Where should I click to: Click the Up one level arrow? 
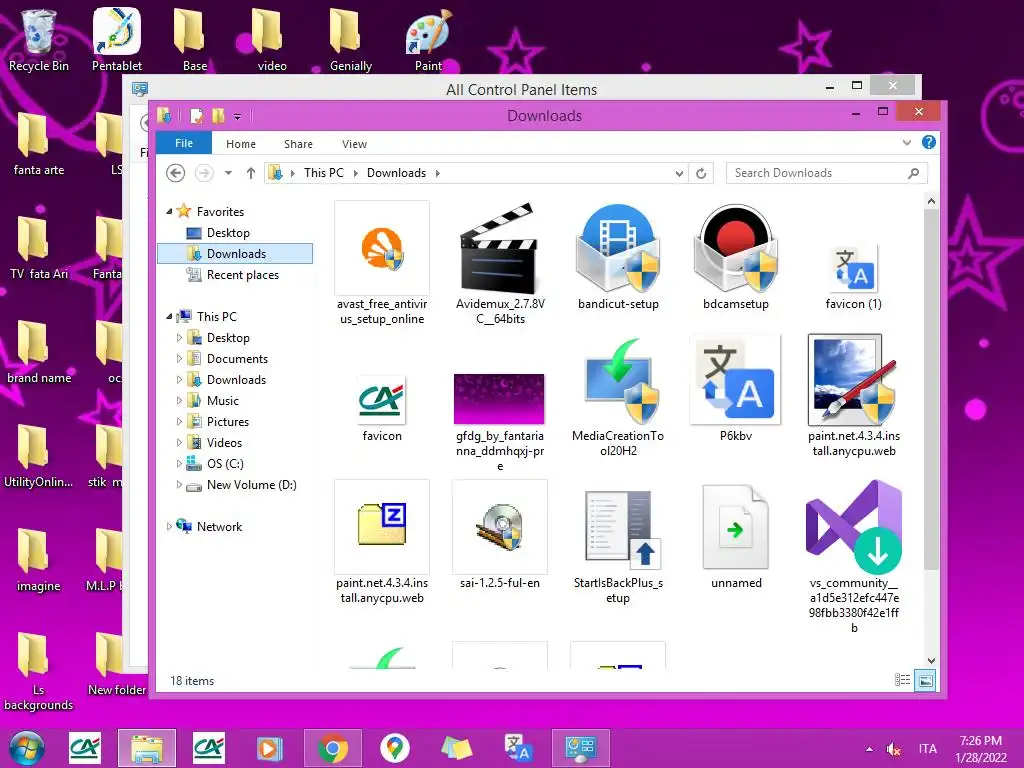coord(251,173)
